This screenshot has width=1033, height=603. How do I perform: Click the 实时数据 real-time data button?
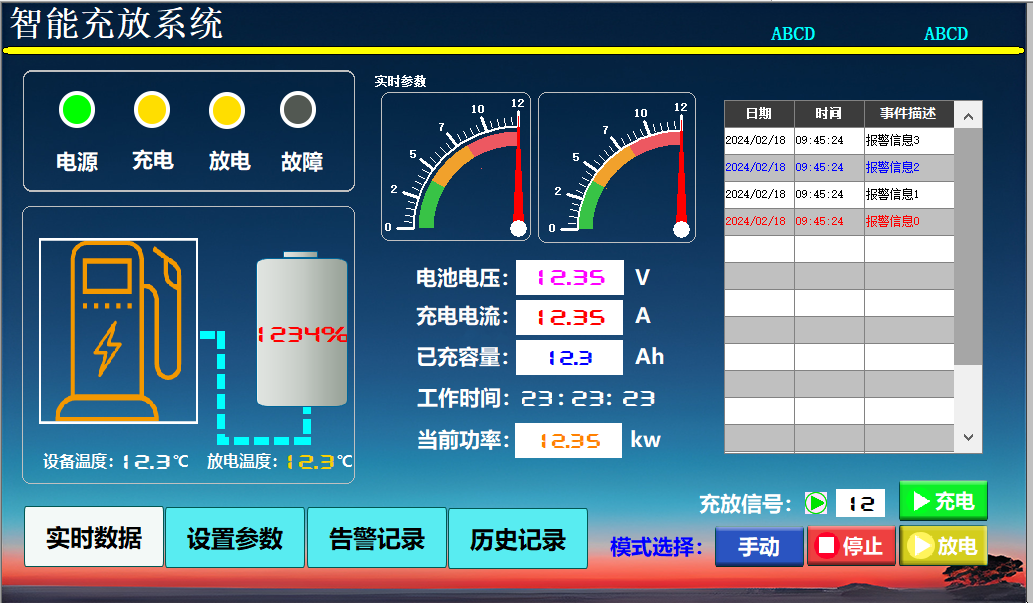pos(93,537)
